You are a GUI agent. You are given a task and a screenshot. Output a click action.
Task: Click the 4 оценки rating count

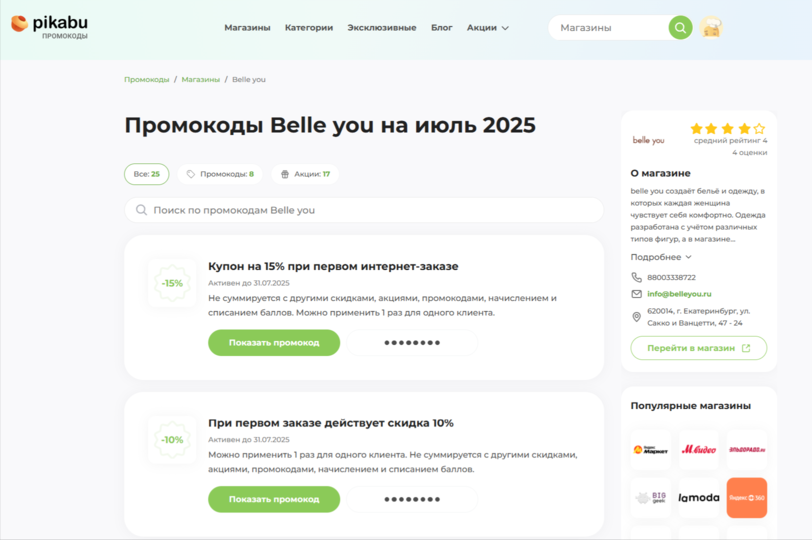(x=749, y=152)
